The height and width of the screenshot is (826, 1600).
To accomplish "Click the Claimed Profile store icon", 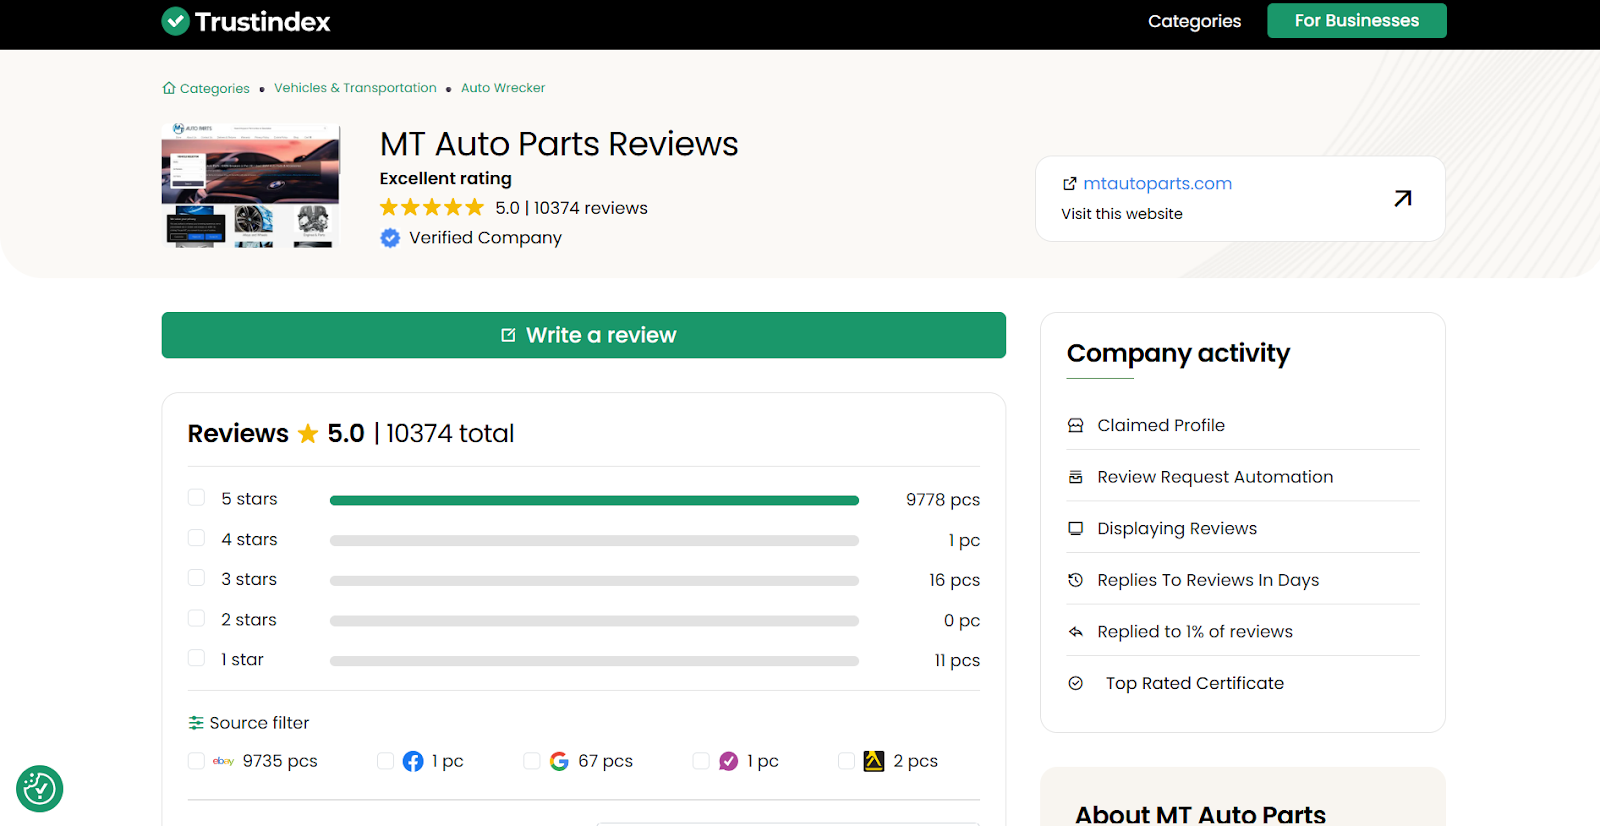I will (1075, 425).
